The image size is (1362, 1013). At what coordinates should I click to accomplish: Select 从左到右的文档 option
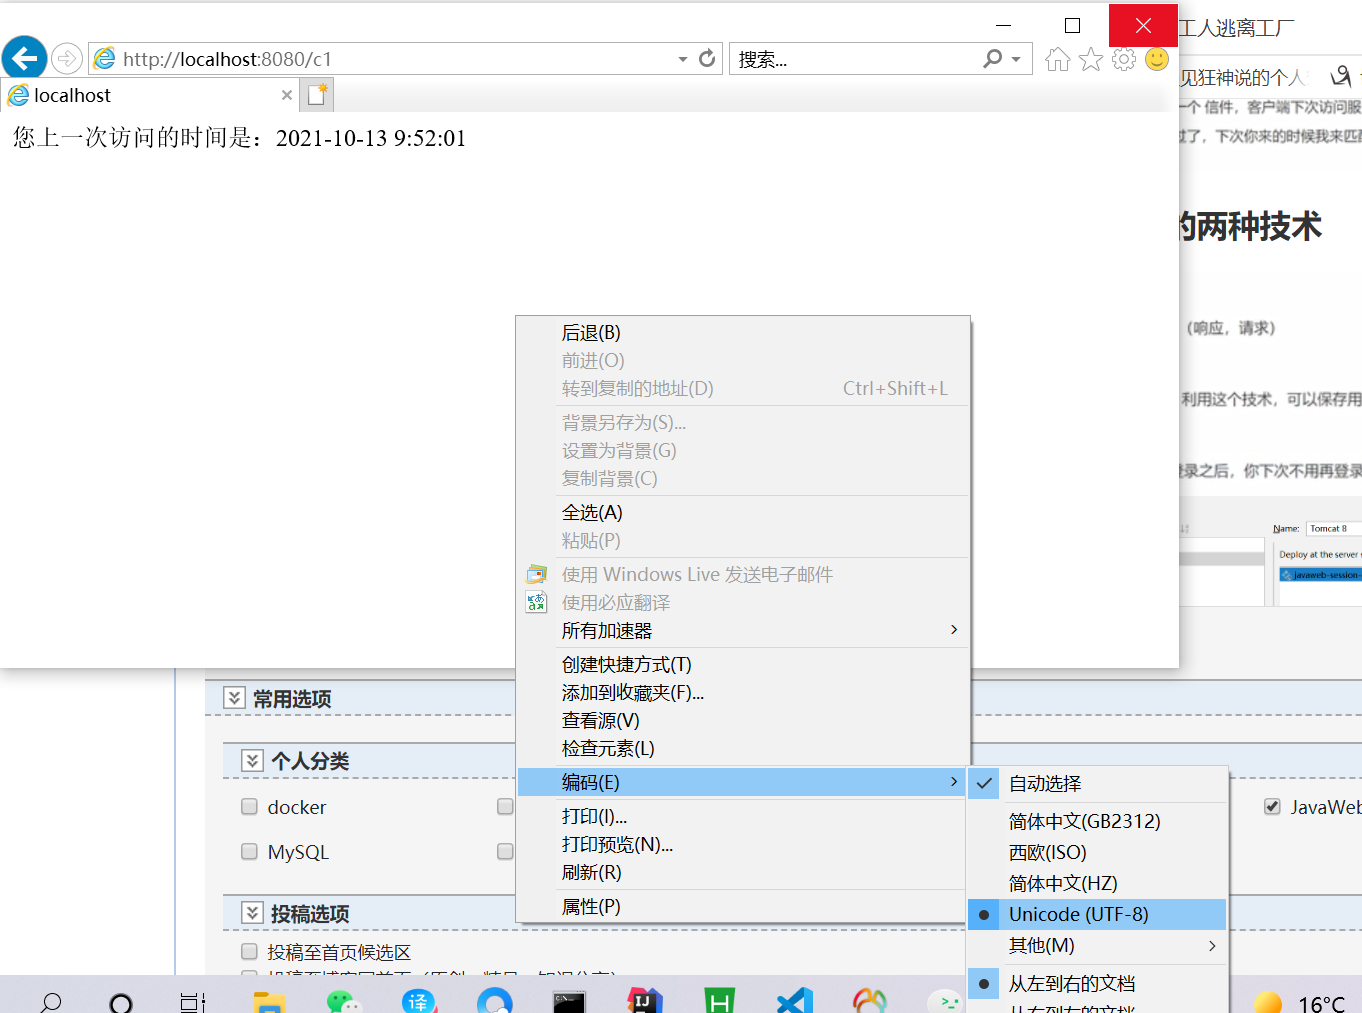[x=1097, y=983]
